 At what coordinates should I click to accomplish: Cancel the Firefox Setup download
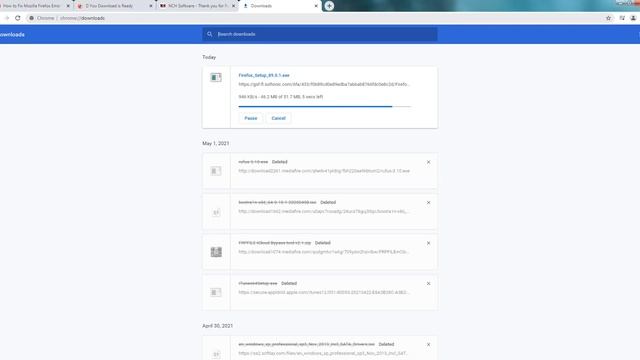(x=278, y=118)
